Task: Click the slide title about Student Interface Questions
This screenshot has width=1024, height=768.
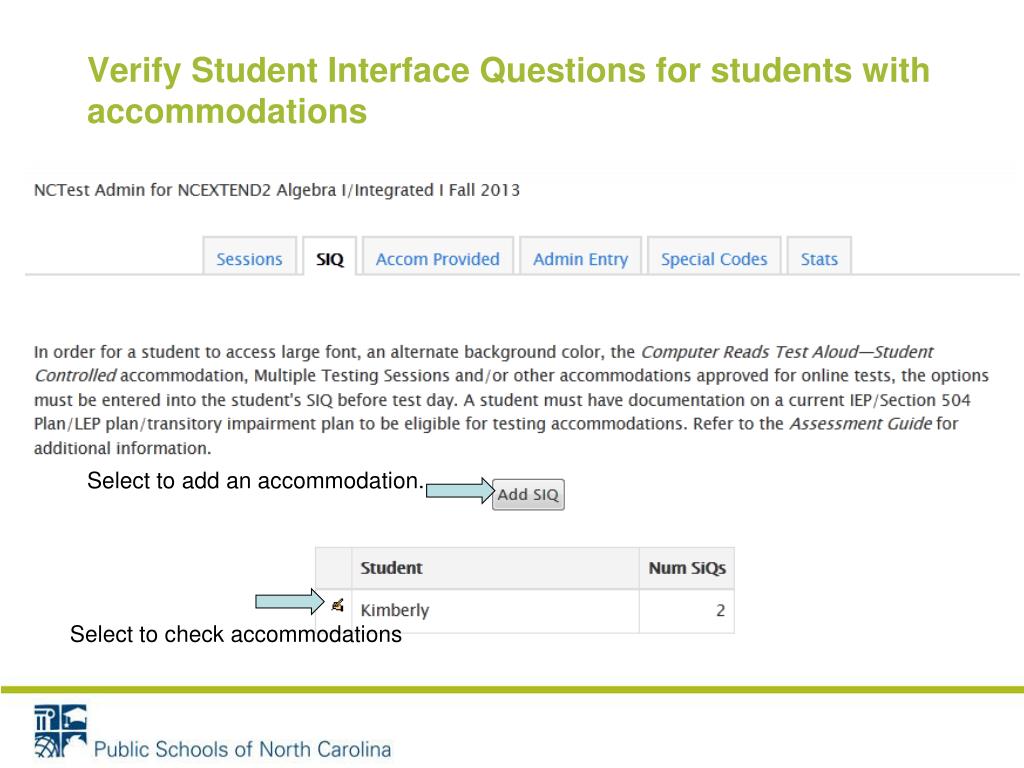Action: 508,90
